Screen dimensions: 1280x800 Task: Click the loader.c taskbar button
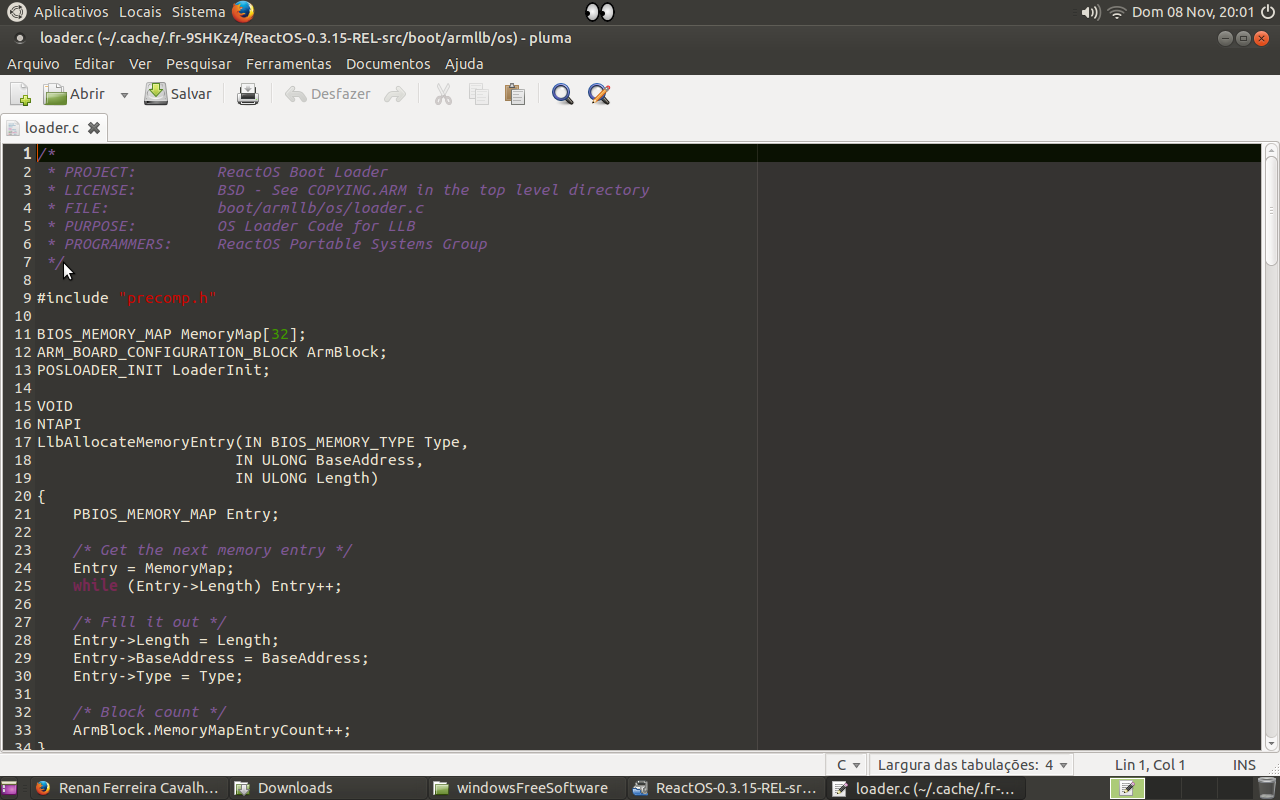click(x=925, y=788)
